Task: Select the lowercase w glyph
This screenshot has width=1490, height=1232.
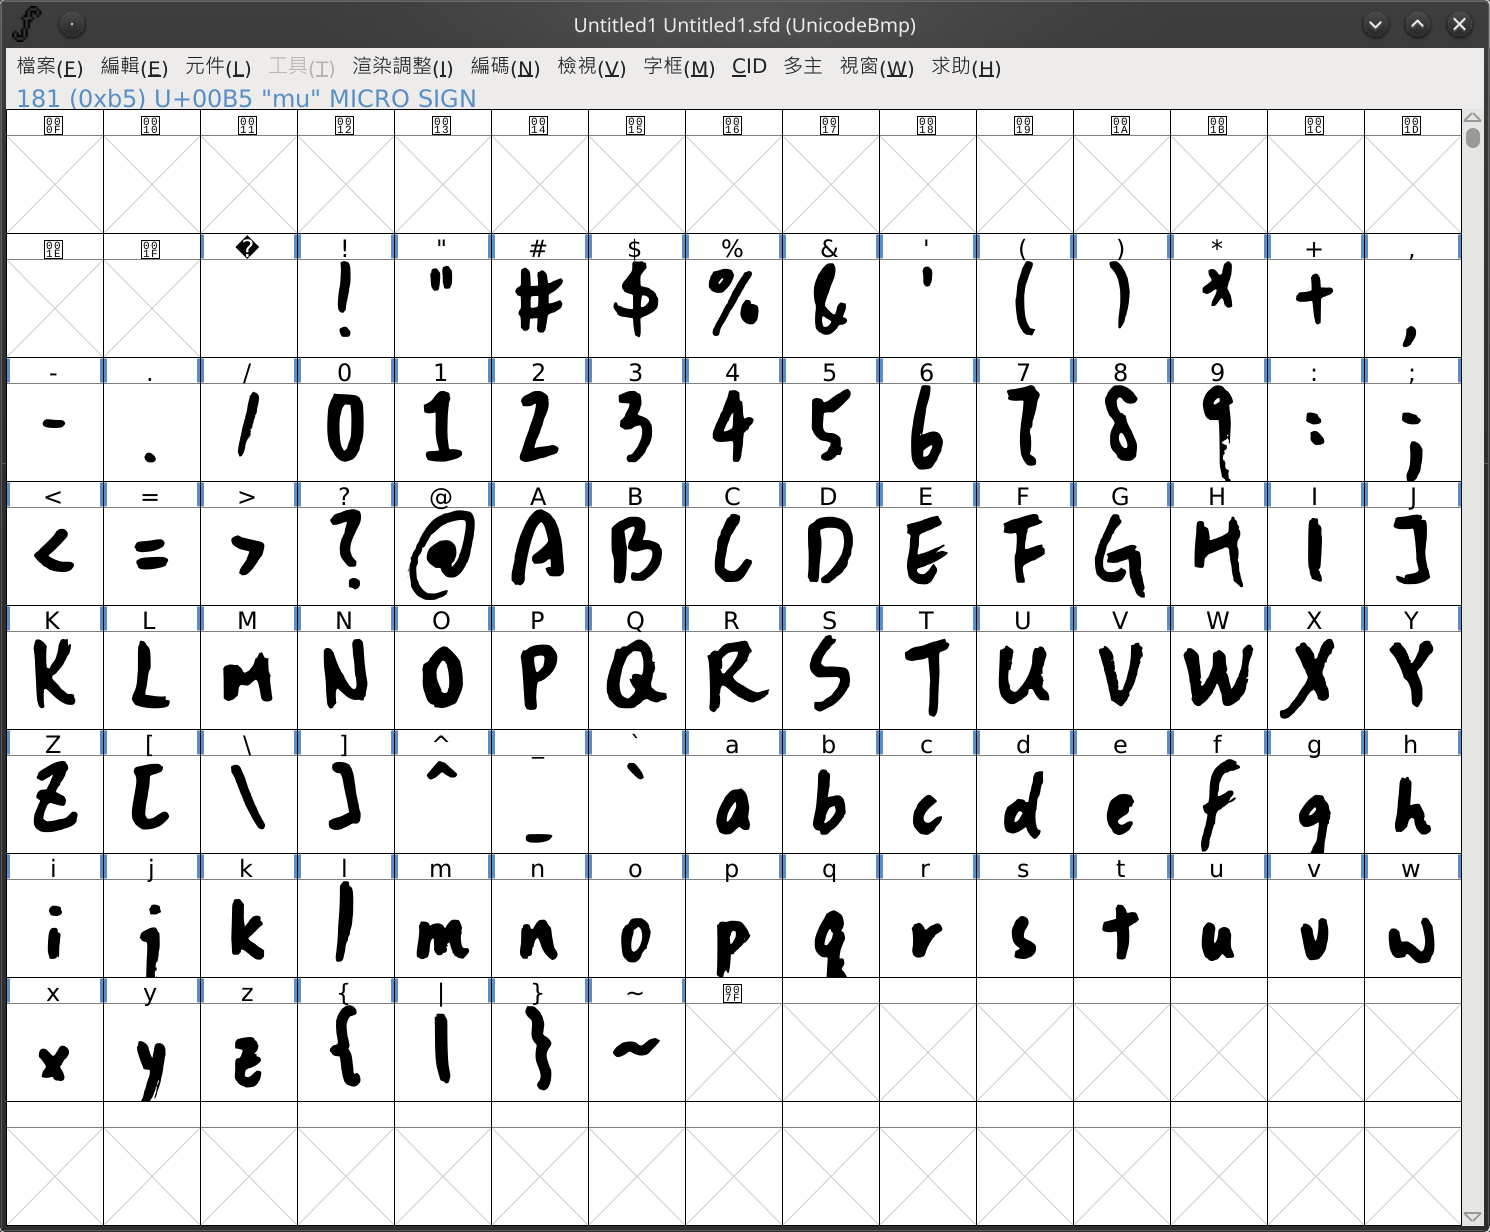Action: click(x=1412, y=928)
